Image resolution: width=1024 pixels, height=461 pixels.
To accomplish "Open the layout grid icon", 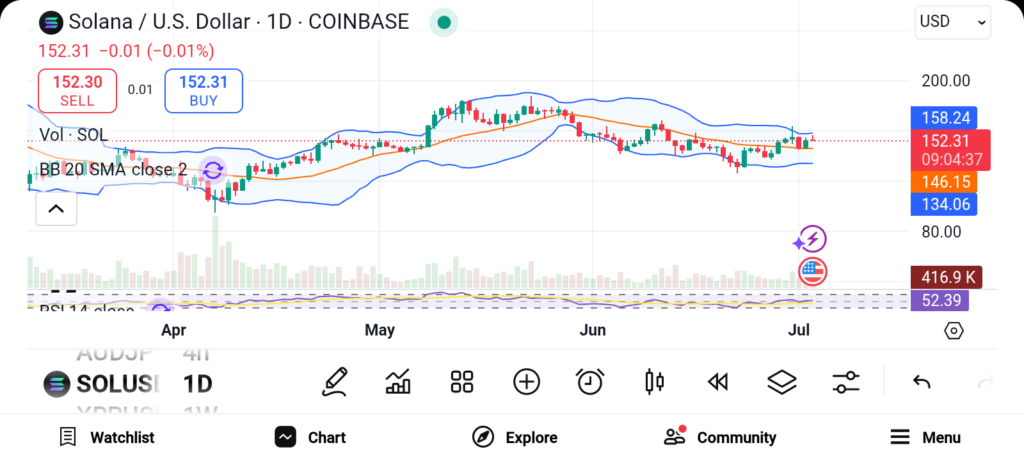I will click(462, 382).
